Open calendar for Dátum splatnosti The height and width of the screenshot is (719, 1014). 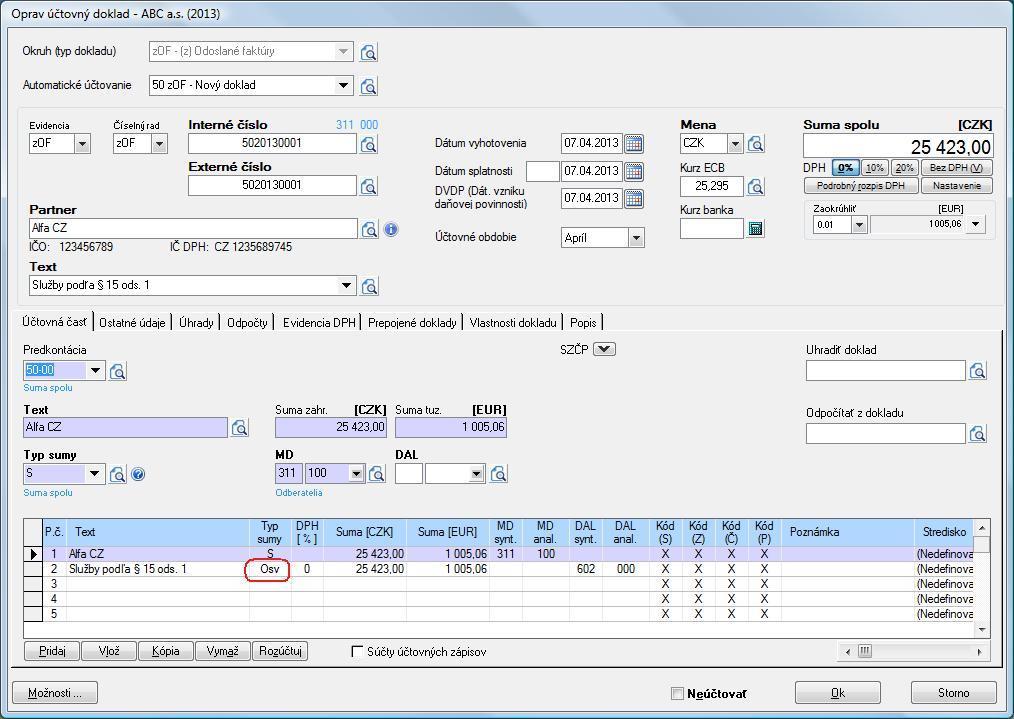click(634, 171)
